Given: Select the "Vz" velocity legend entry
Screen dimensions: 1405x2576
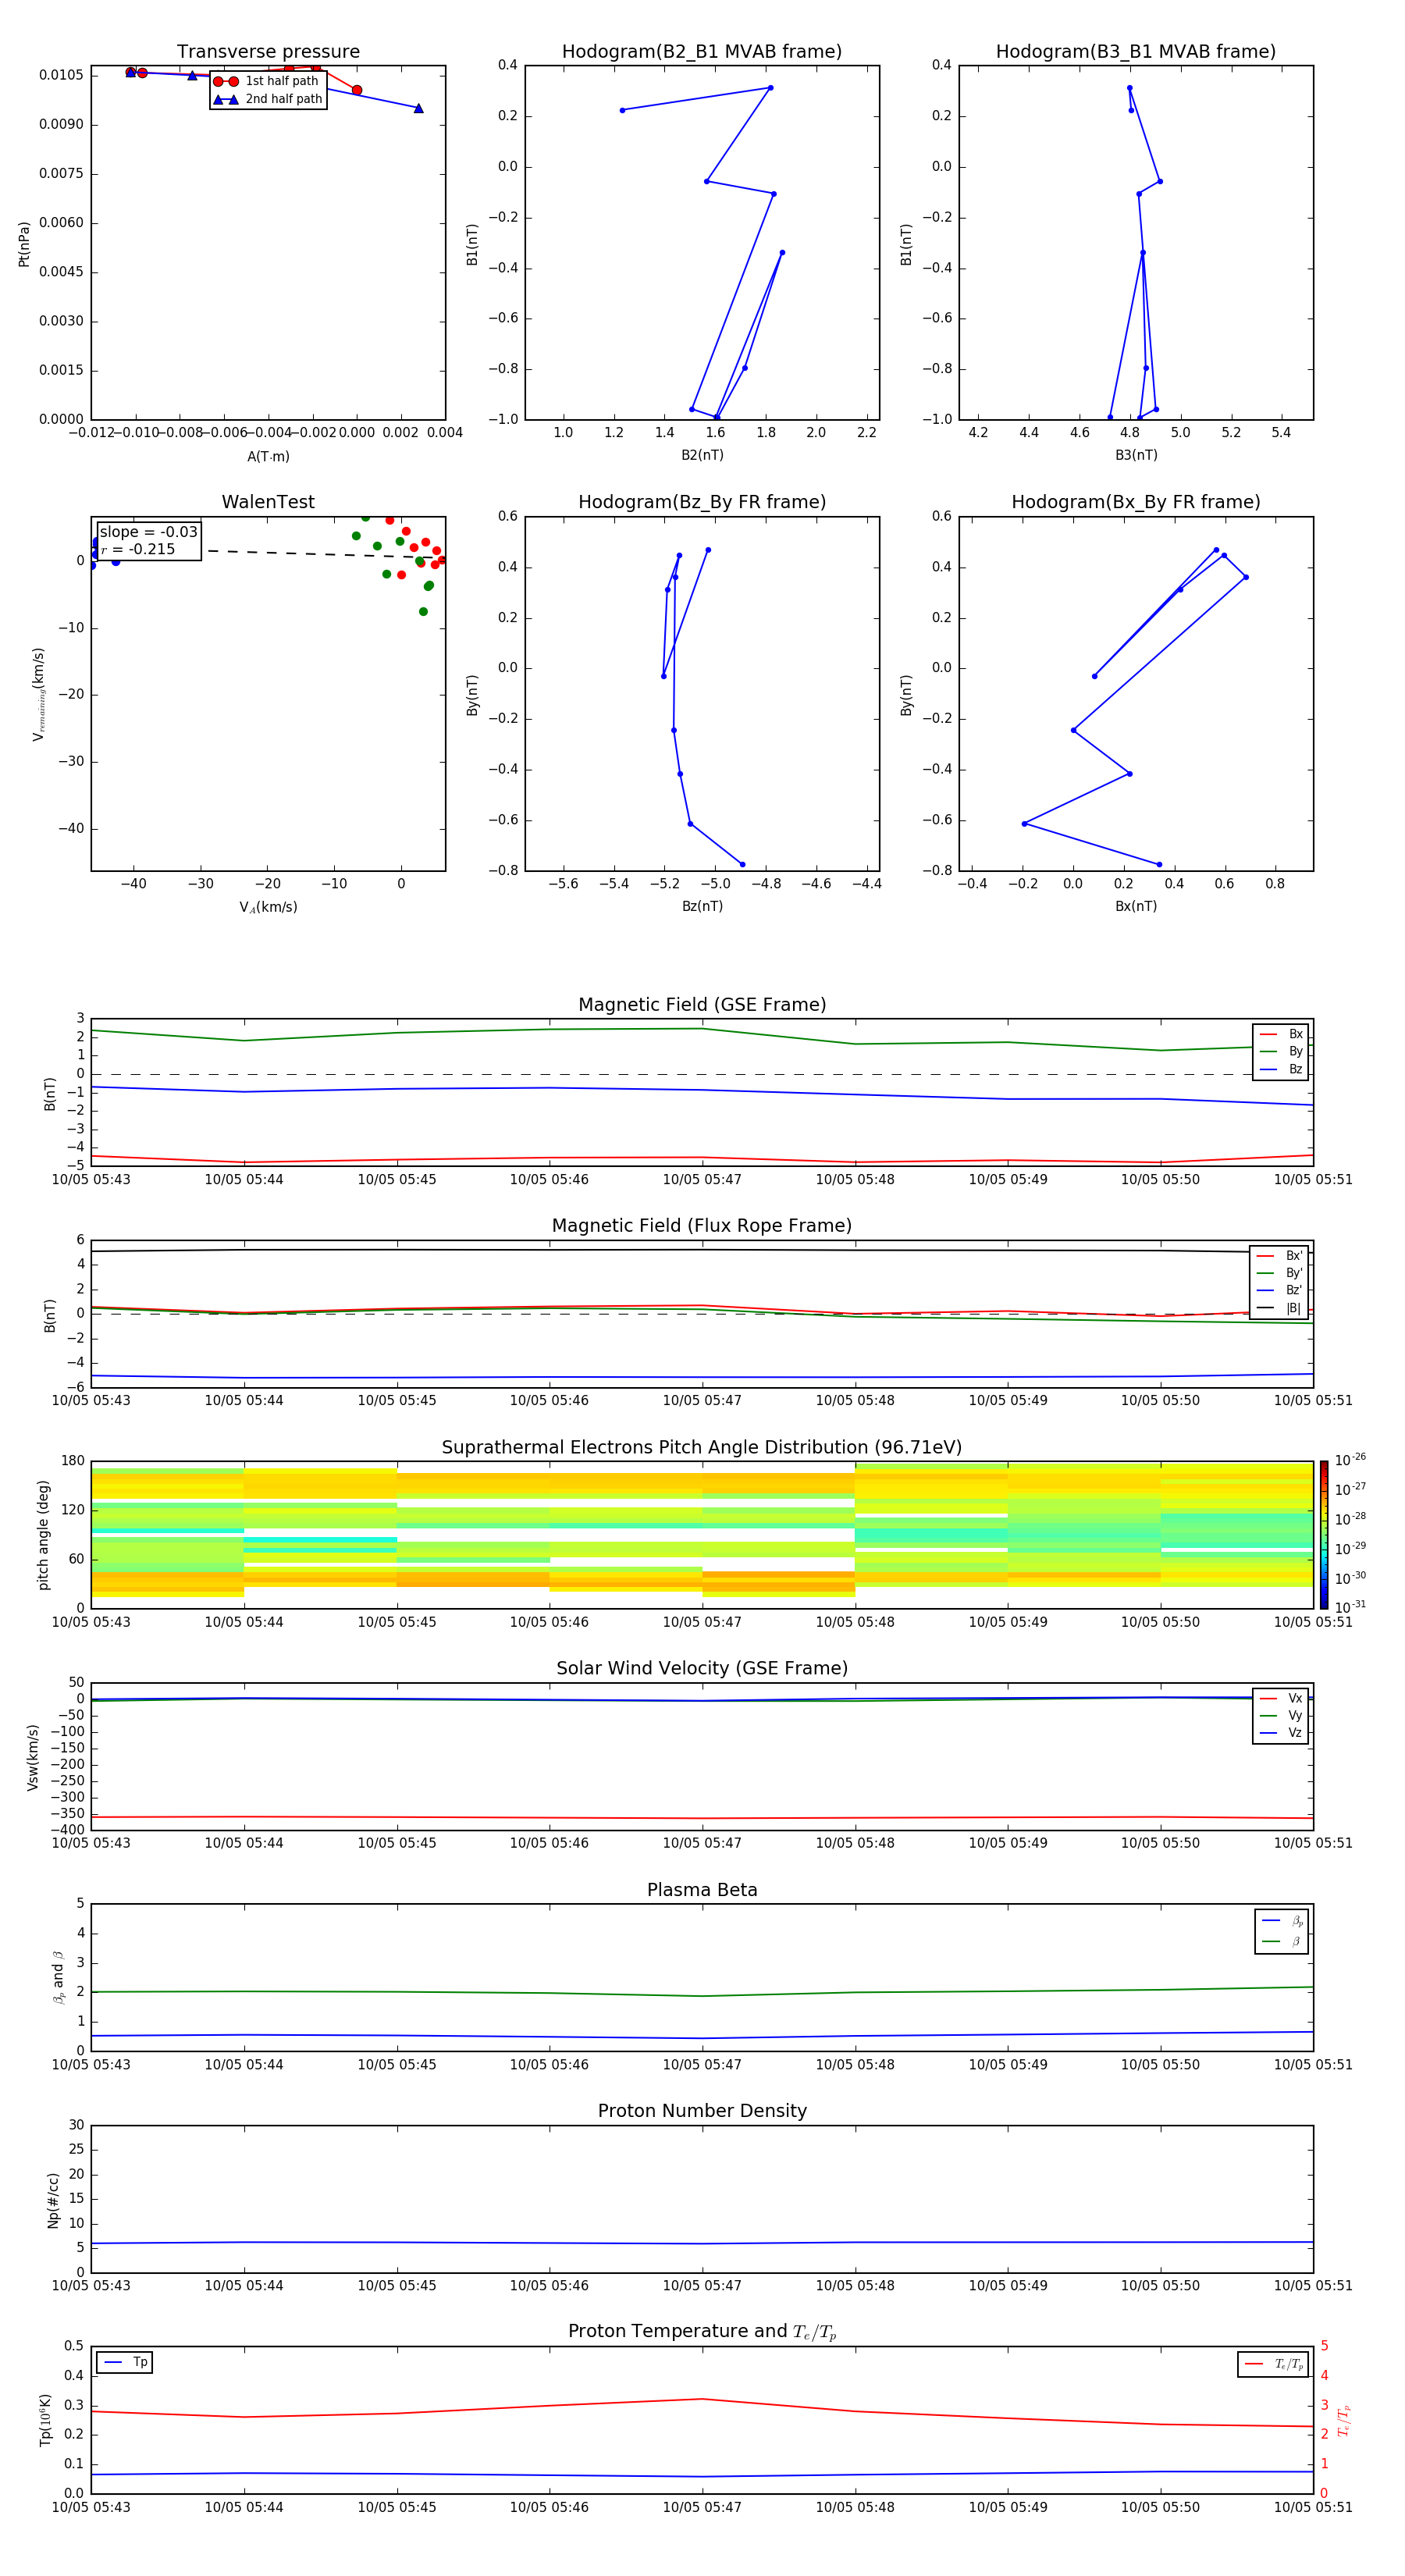Looking at the screenshot, I should tap(1281, 1733).
